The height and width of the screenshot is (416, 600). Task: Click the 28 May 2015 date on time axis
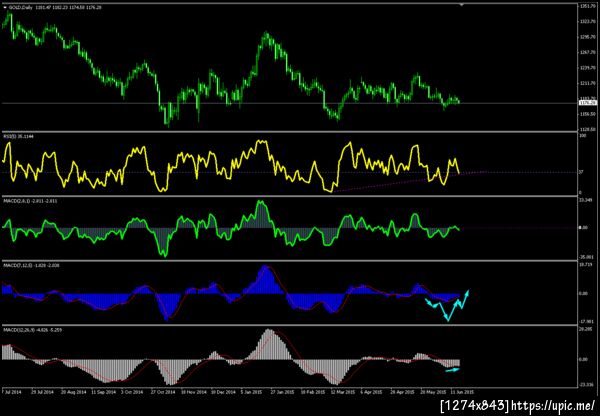click(x=432, y=392)
